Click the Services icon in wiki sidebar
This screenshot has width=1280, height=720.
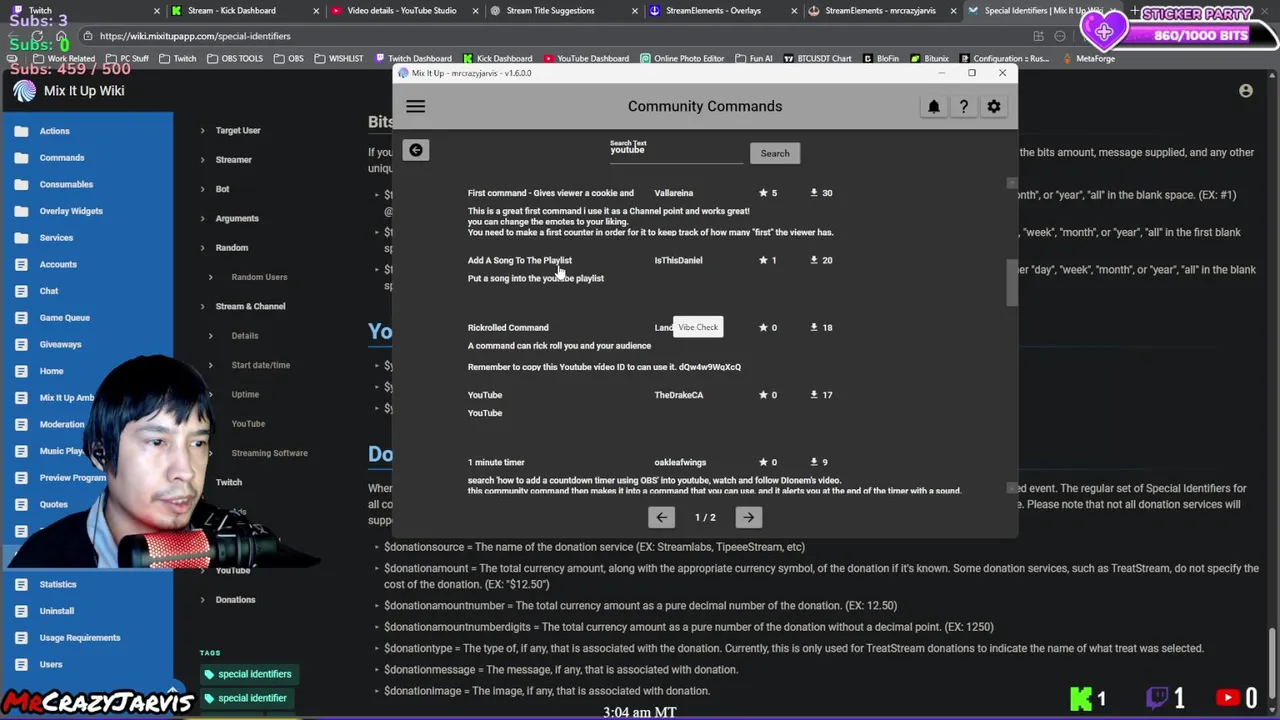(22, 238)
